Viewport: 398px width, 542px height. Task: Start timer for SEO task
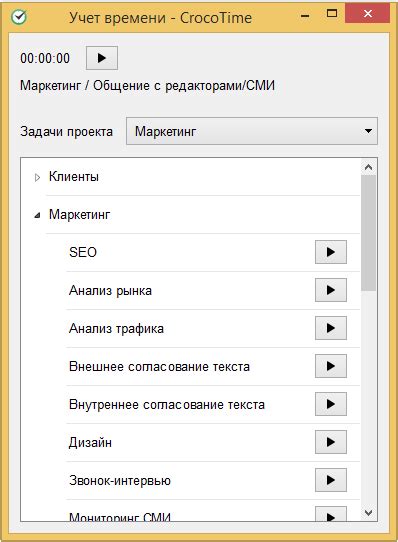(x=331, y=252)
